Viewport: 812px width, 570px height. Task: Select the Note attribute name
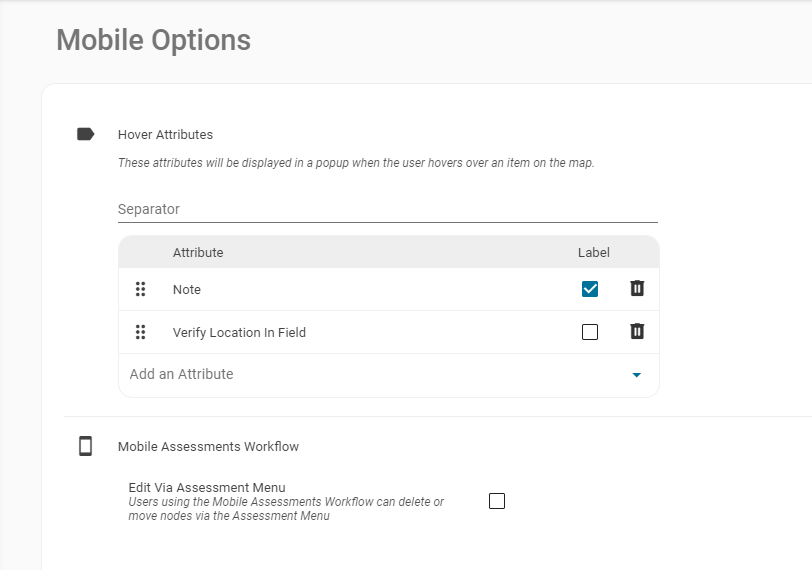(x=187, y=289)
